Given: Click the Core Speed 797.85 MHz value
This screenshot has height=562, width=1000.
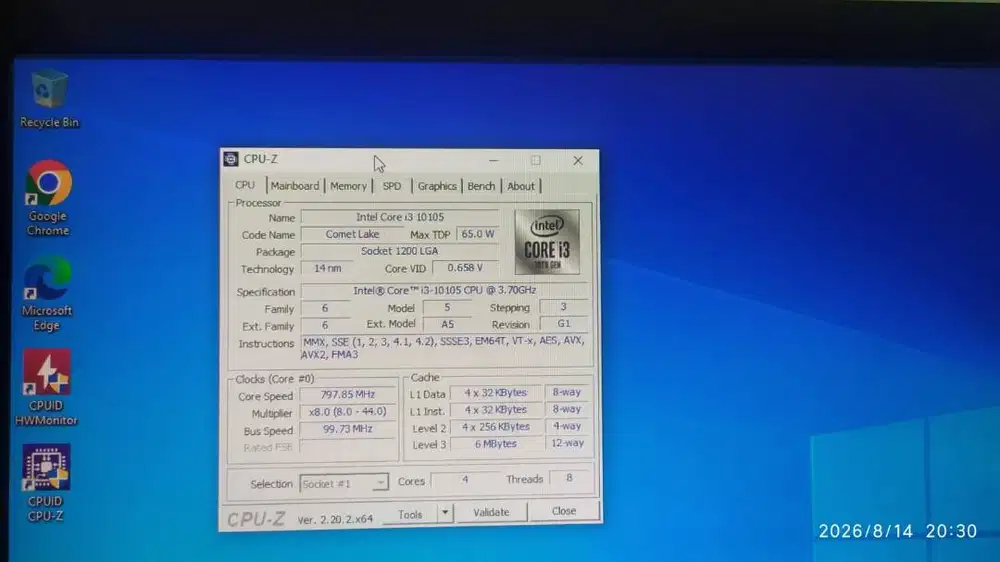Looking at the screenshot, I should [348, 395].
